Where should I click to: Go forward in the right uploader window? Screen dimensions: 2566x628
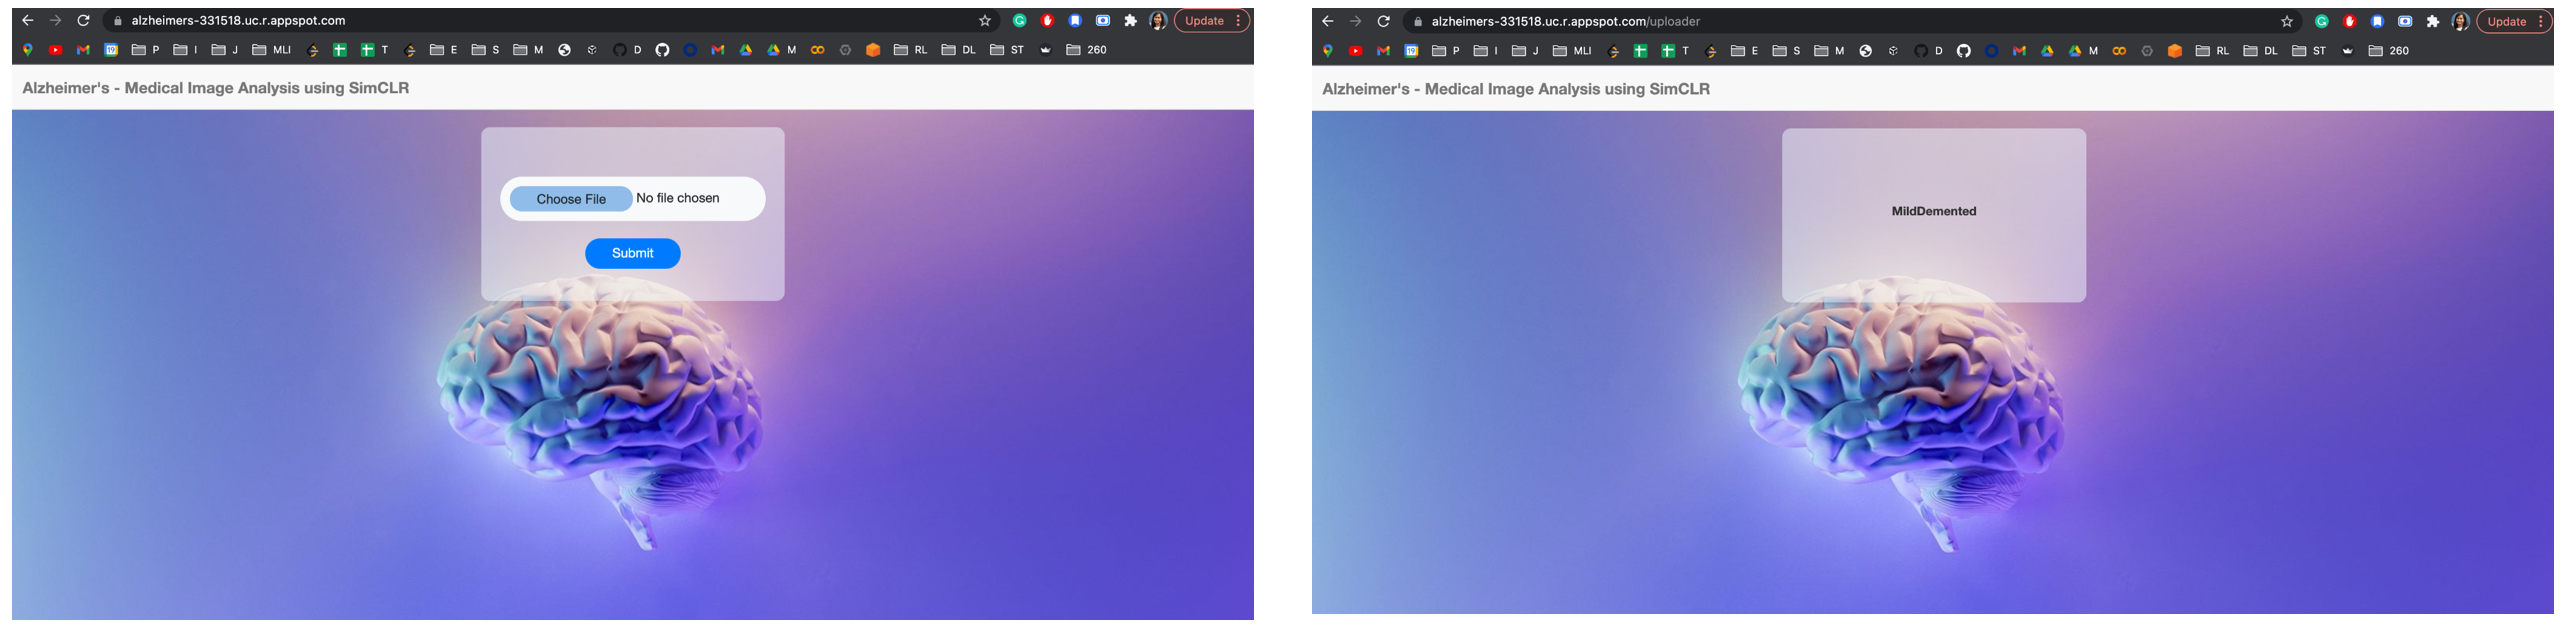pos(1356,22)
